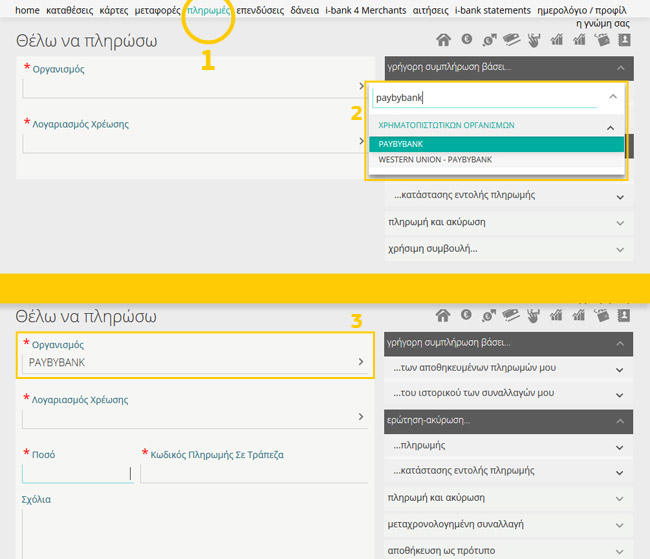The image size is (650, 559).
Task: Click the euro coin icon in the upper toolbar
Action: coord(466,40)
